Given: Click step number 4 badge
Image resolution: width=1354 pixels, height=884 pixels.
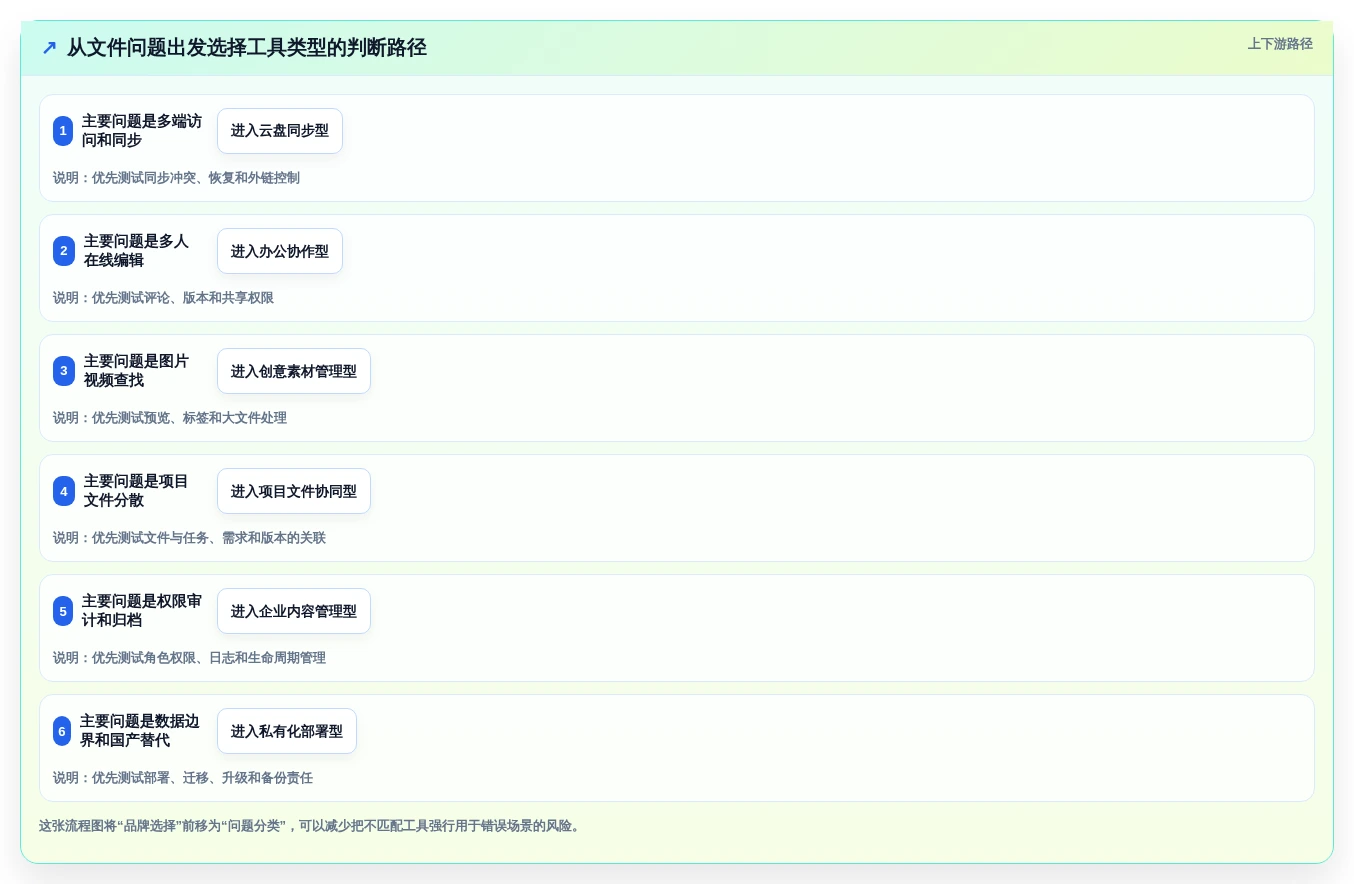Looking at the screenshot, I should point(64,491).
